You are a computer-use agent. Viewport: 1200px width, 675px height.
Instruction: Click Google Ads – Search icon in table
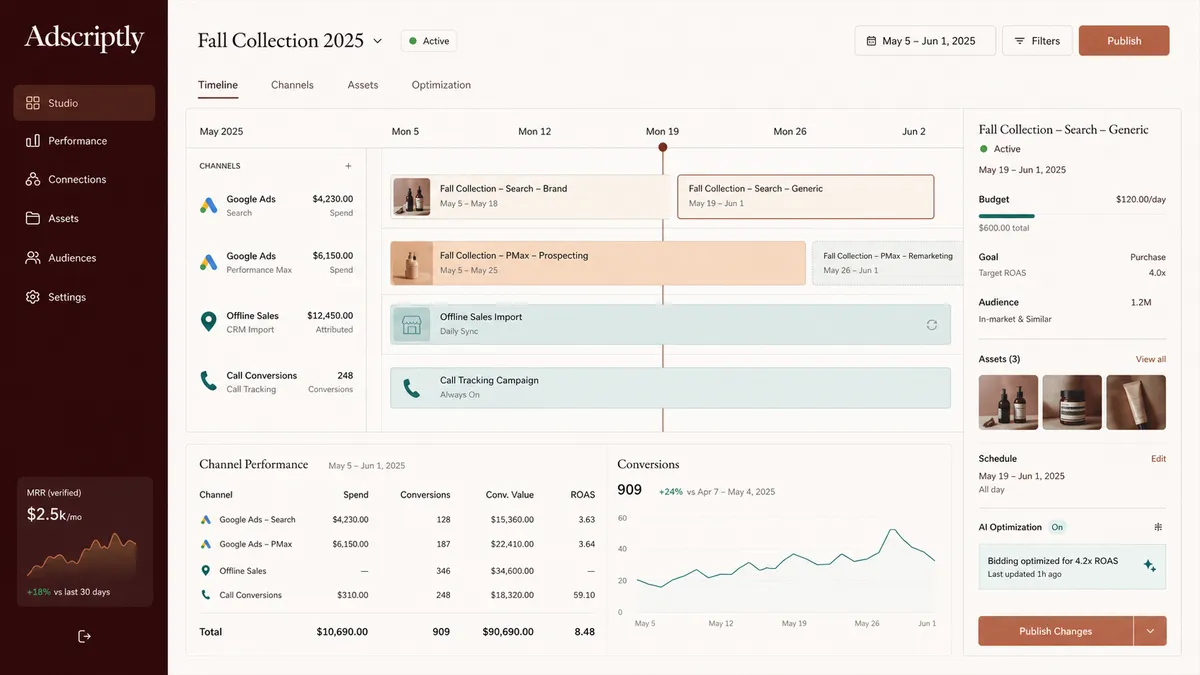coord(205,520)
